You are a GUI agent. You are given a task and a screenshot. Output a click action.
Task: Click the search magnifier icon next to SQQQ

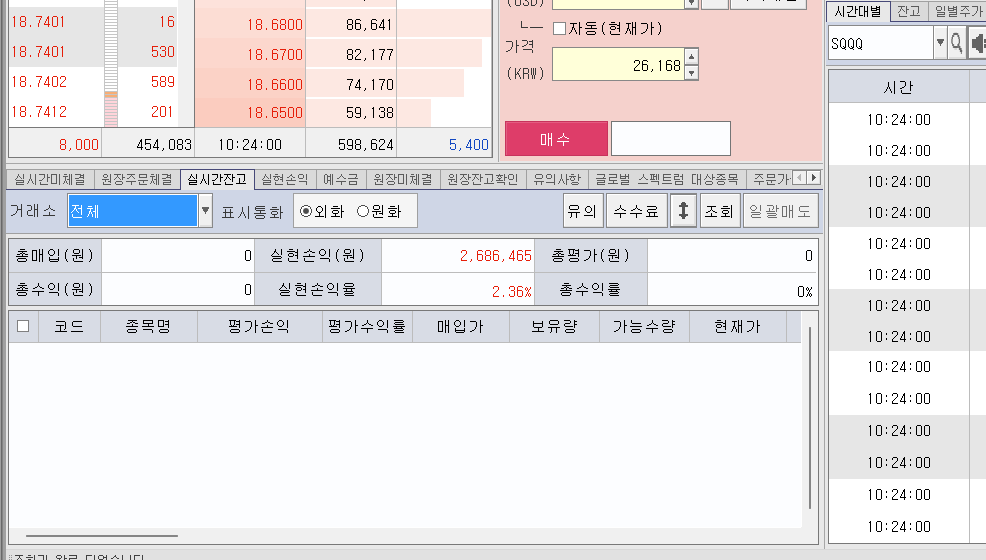pyautogui.click(x=956, y=43)
